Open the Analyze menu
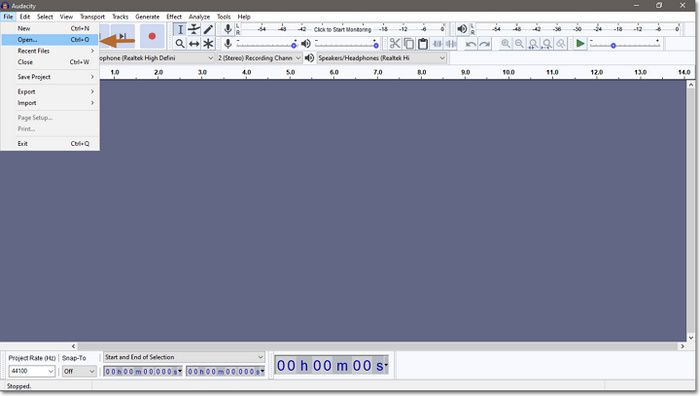The height and width of the screenshot is (396, 700). click(x=199, y=17)
